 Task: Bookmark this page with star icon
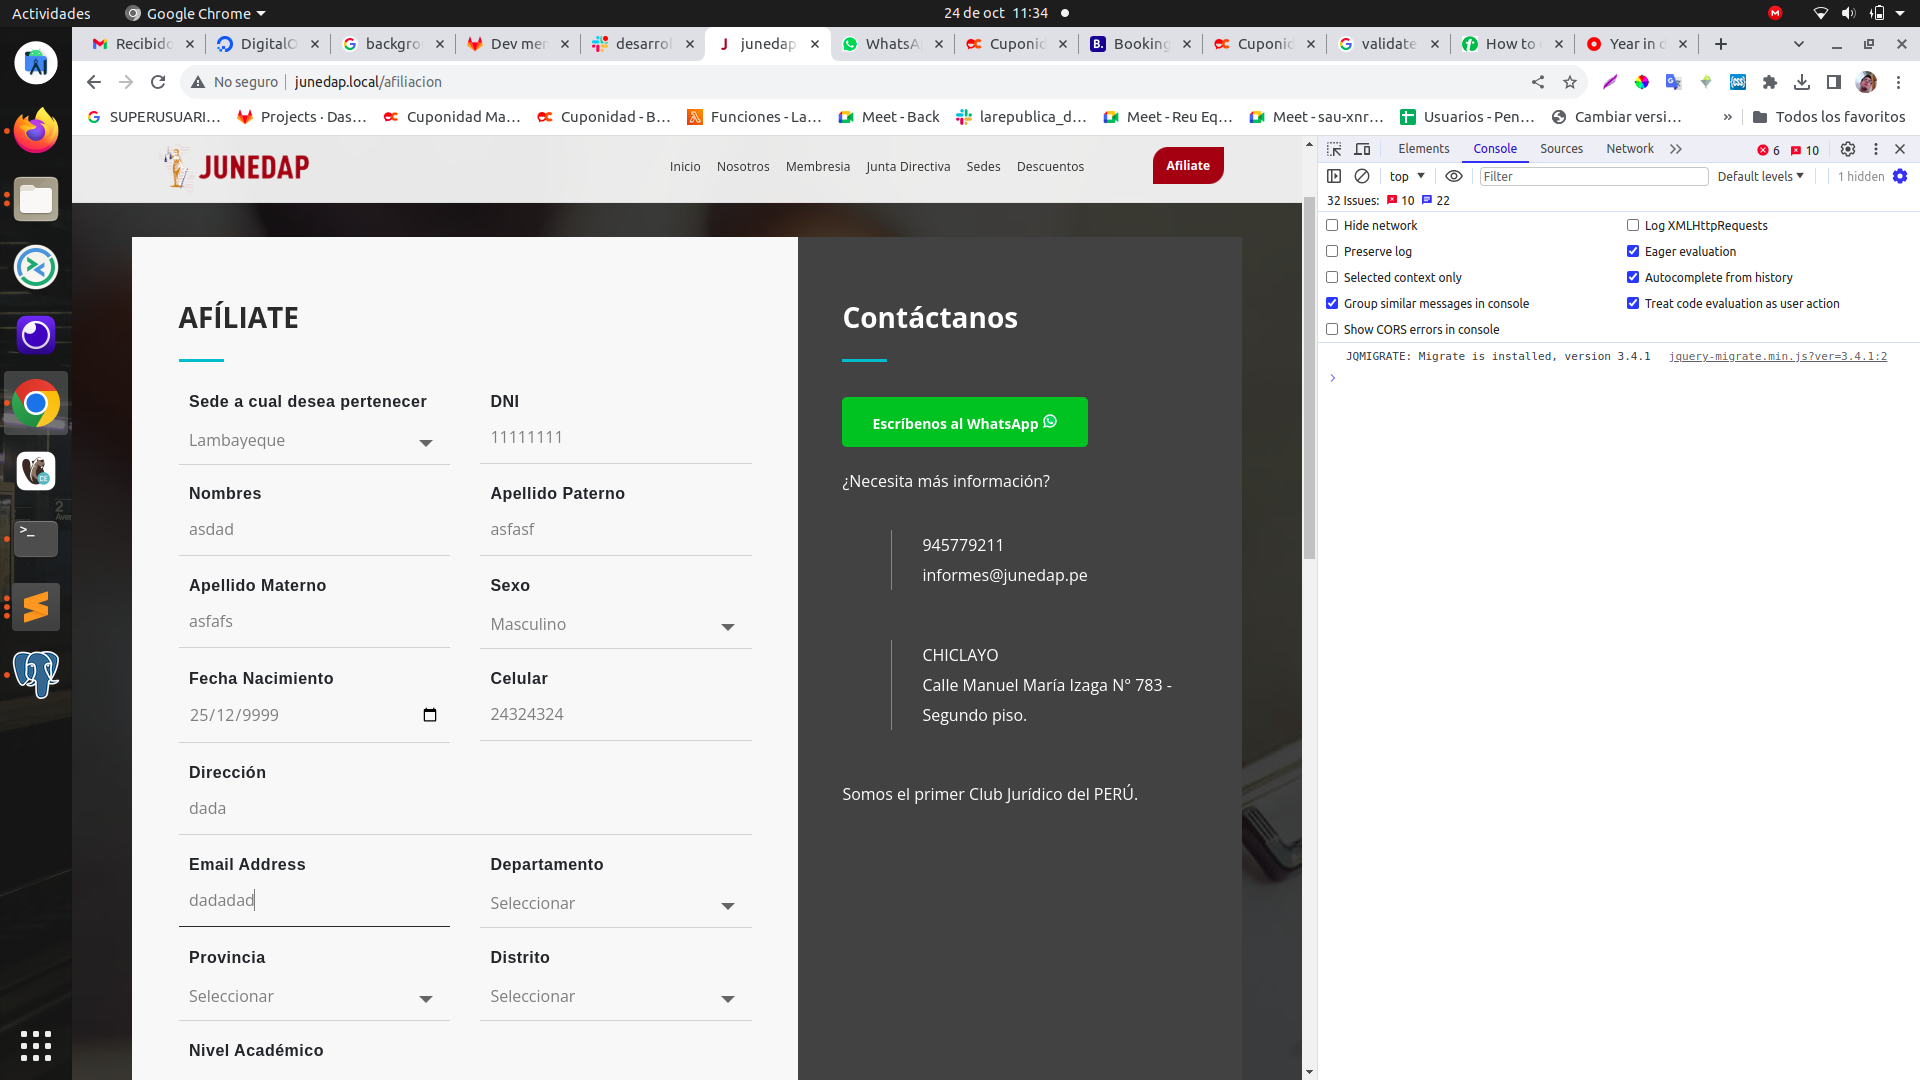coord(1570,82)
